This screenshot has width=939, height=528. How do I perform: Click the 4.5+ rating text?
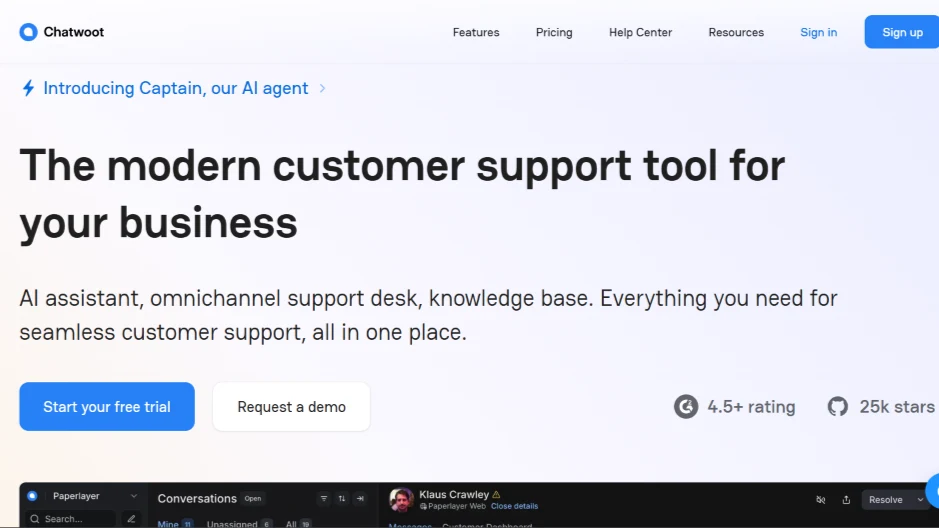click(751, 407)
